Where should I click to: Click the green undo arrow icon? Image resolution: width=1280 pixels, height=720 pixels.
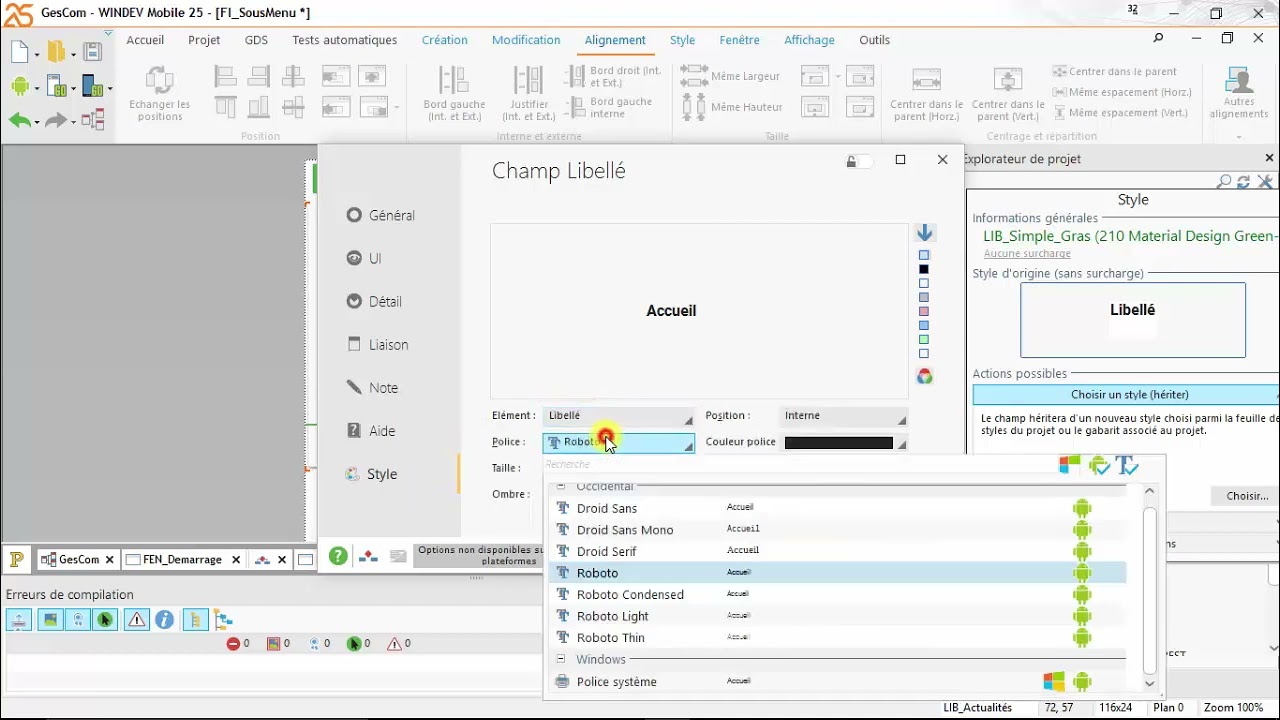(20, 121)
